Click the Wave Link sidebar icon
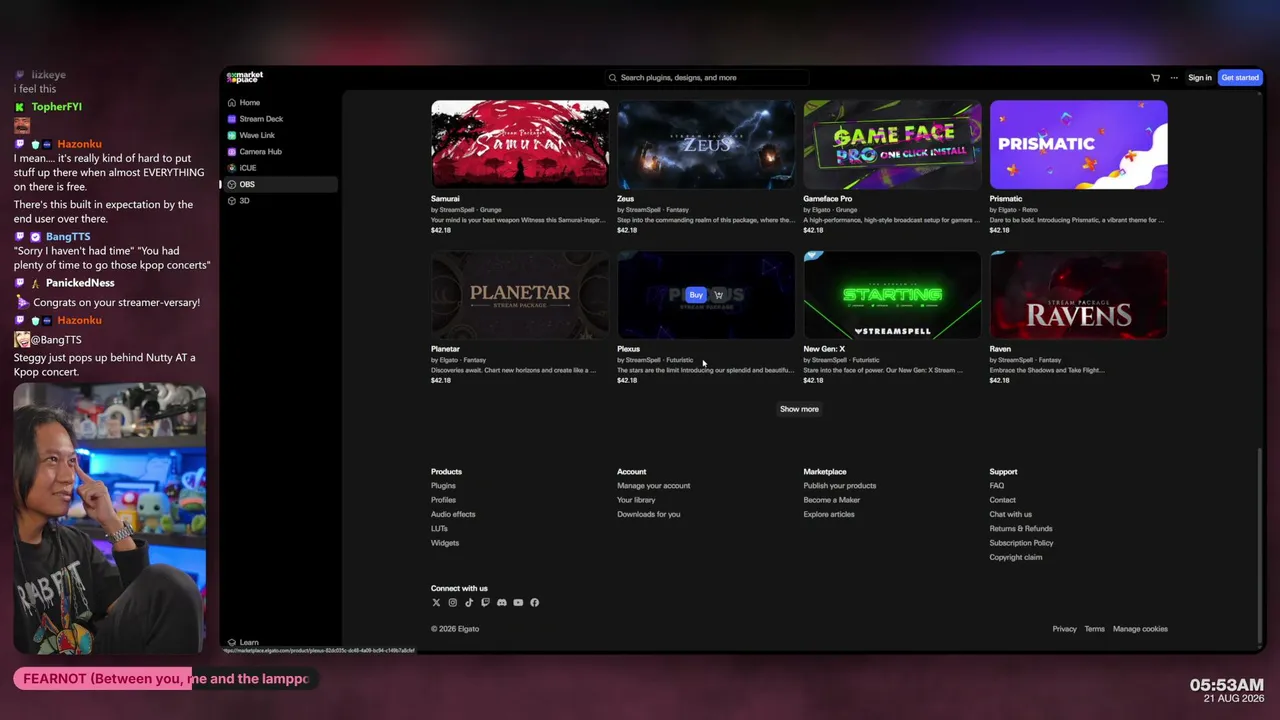Screen dimensions: 1280x720 click(x=232, y=135)
